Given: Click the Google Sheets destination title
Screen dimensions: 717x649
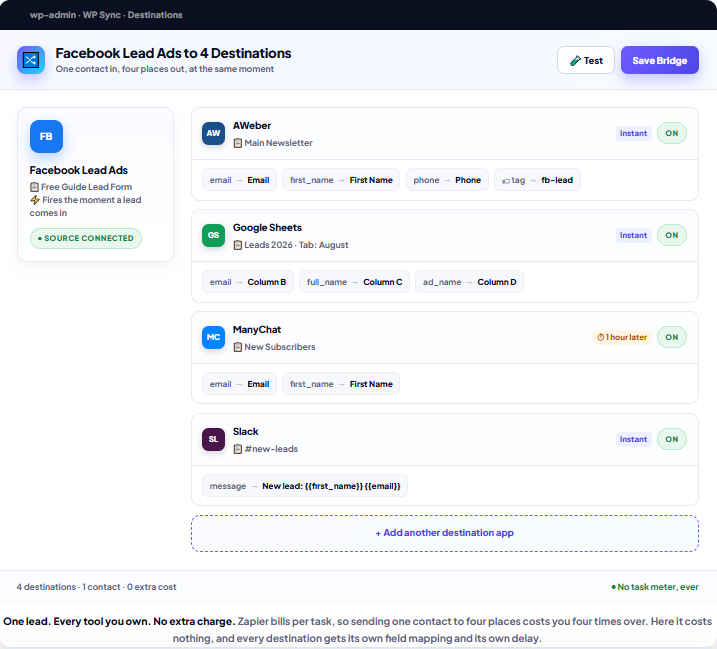Looking at the screenshot, I should click(x=268, y=227).
